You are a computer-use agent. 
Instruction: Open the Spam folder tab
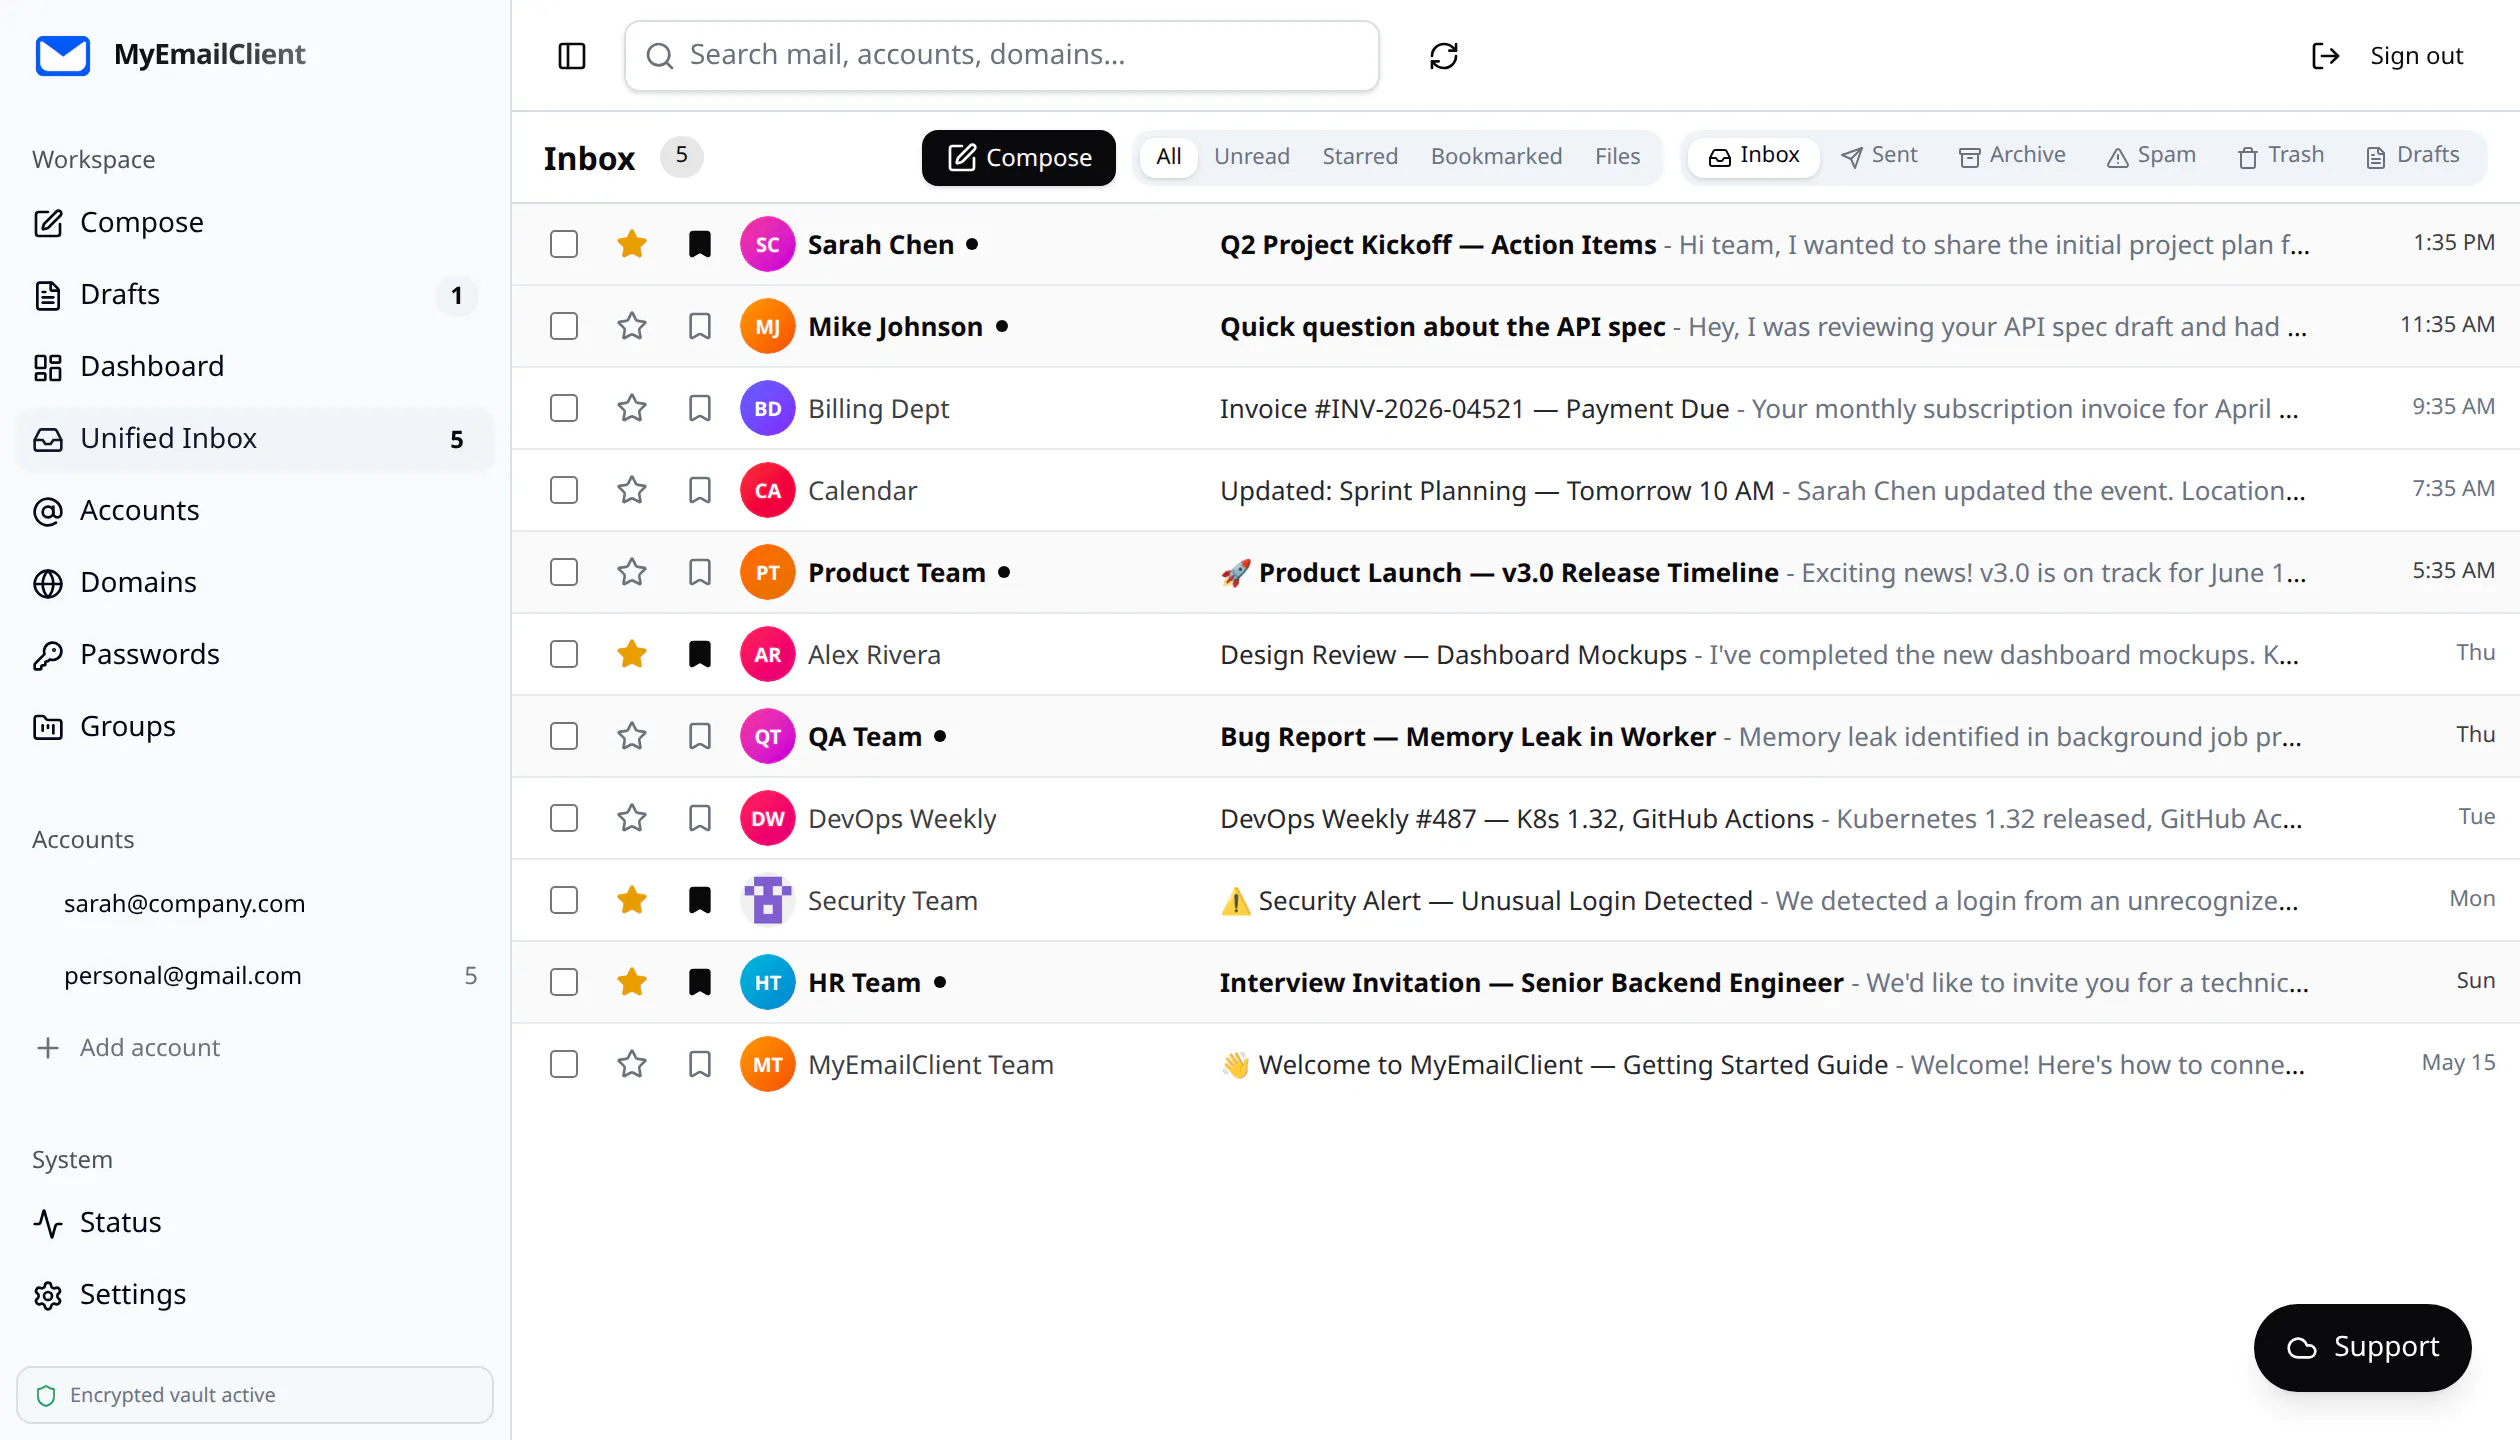point(2151,156)
